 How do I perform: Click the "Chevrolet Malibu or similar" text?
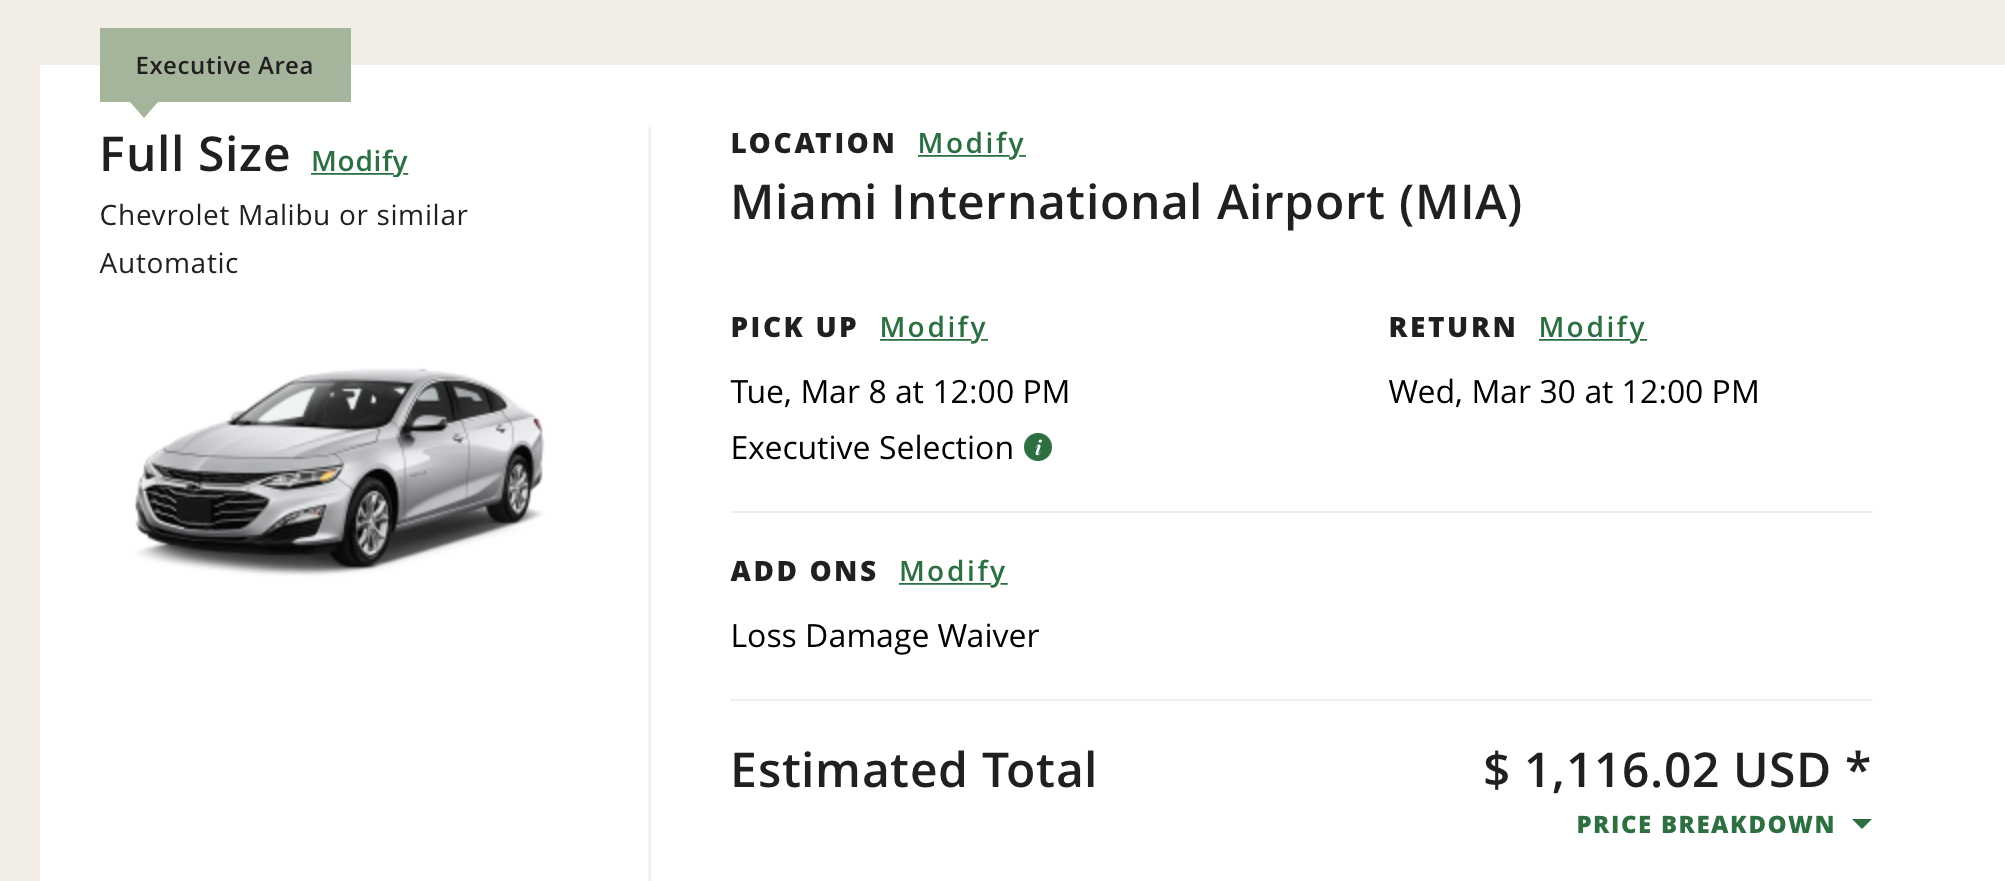[x=284, y=215]
